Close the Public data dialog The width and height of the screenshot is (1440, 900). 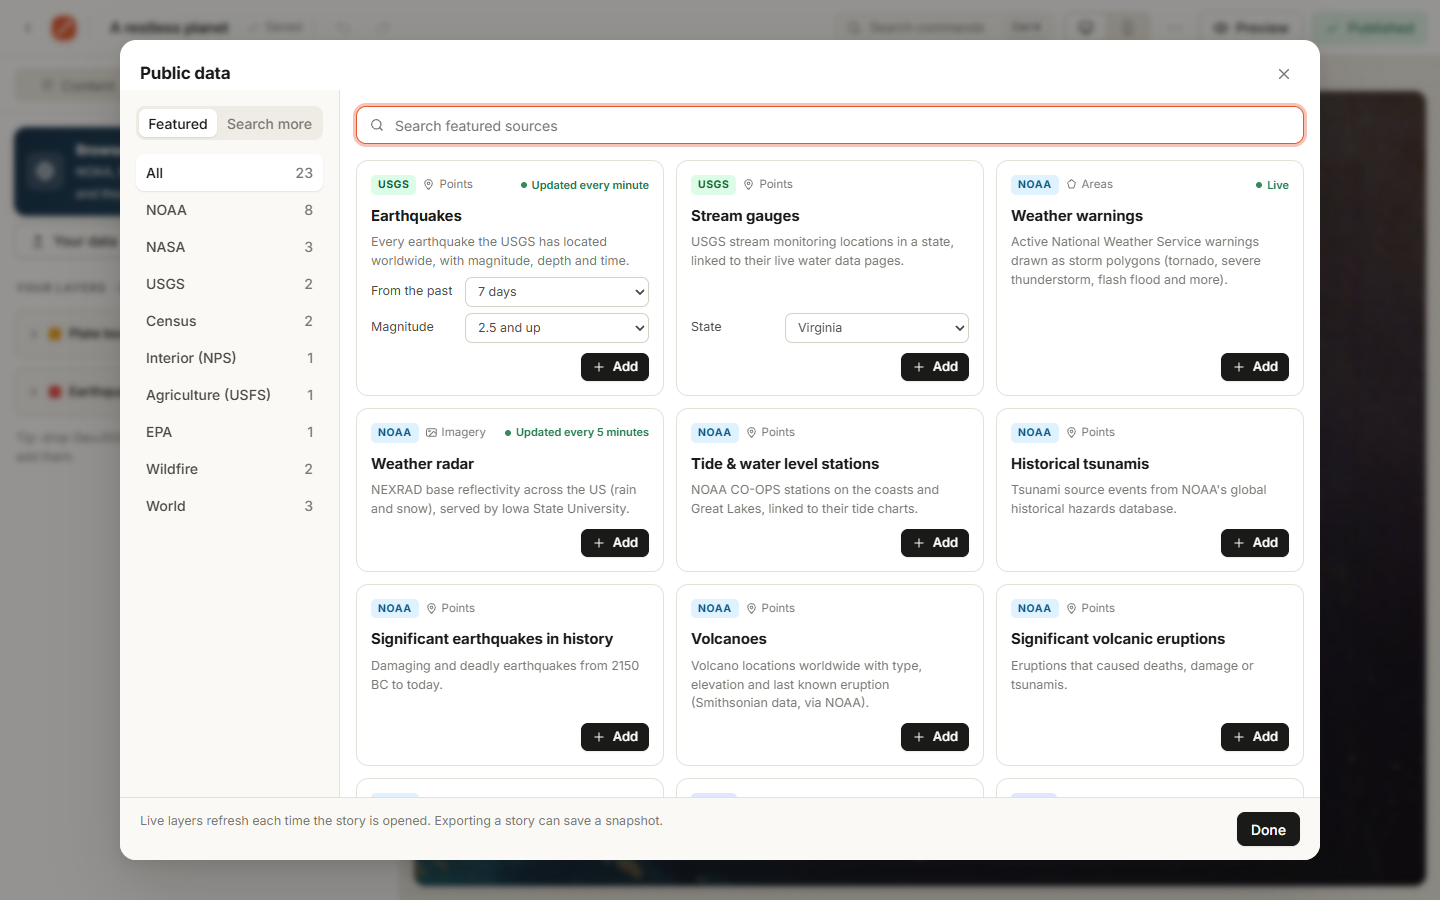click(x=1284, y=74)
